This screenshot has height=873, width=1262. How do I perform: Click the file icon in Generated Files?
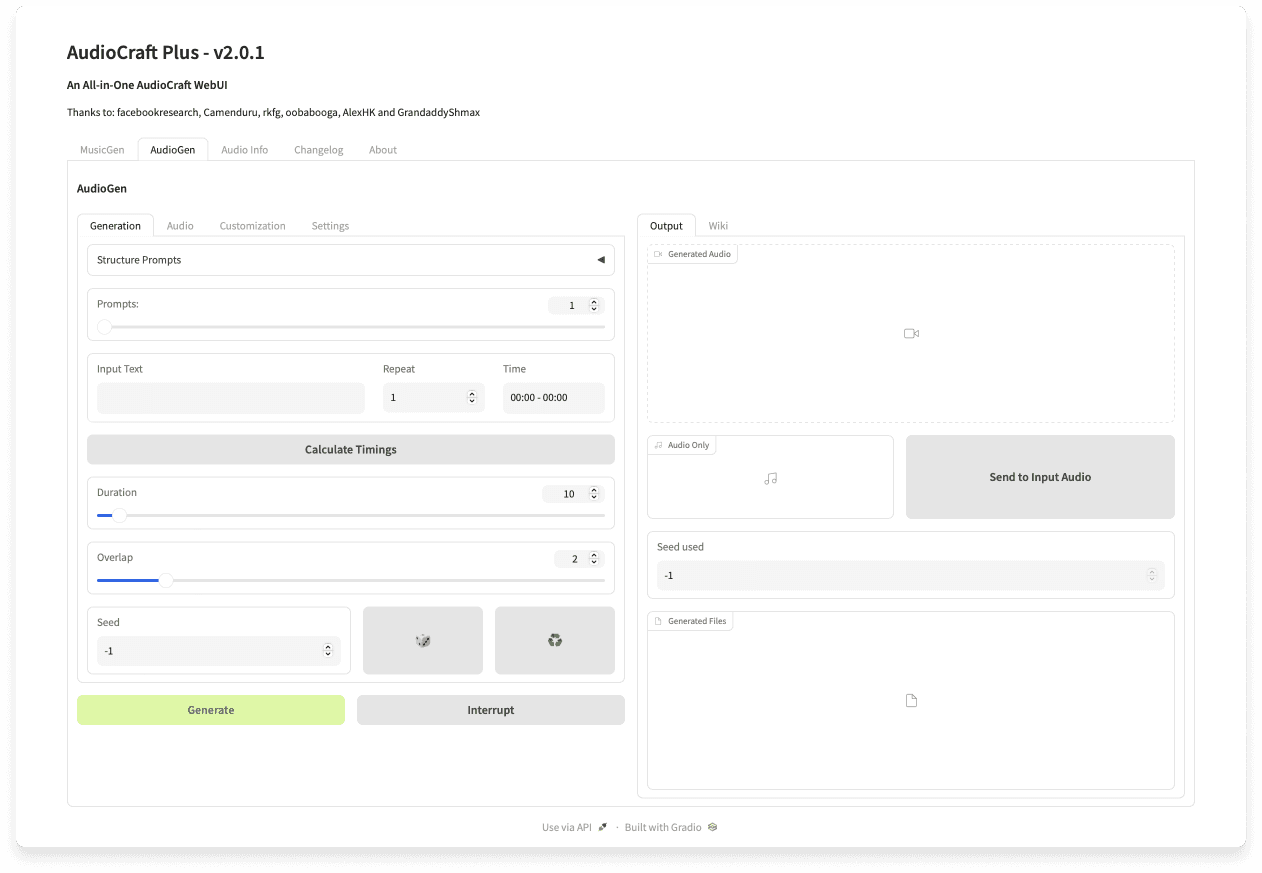point(911,701)
